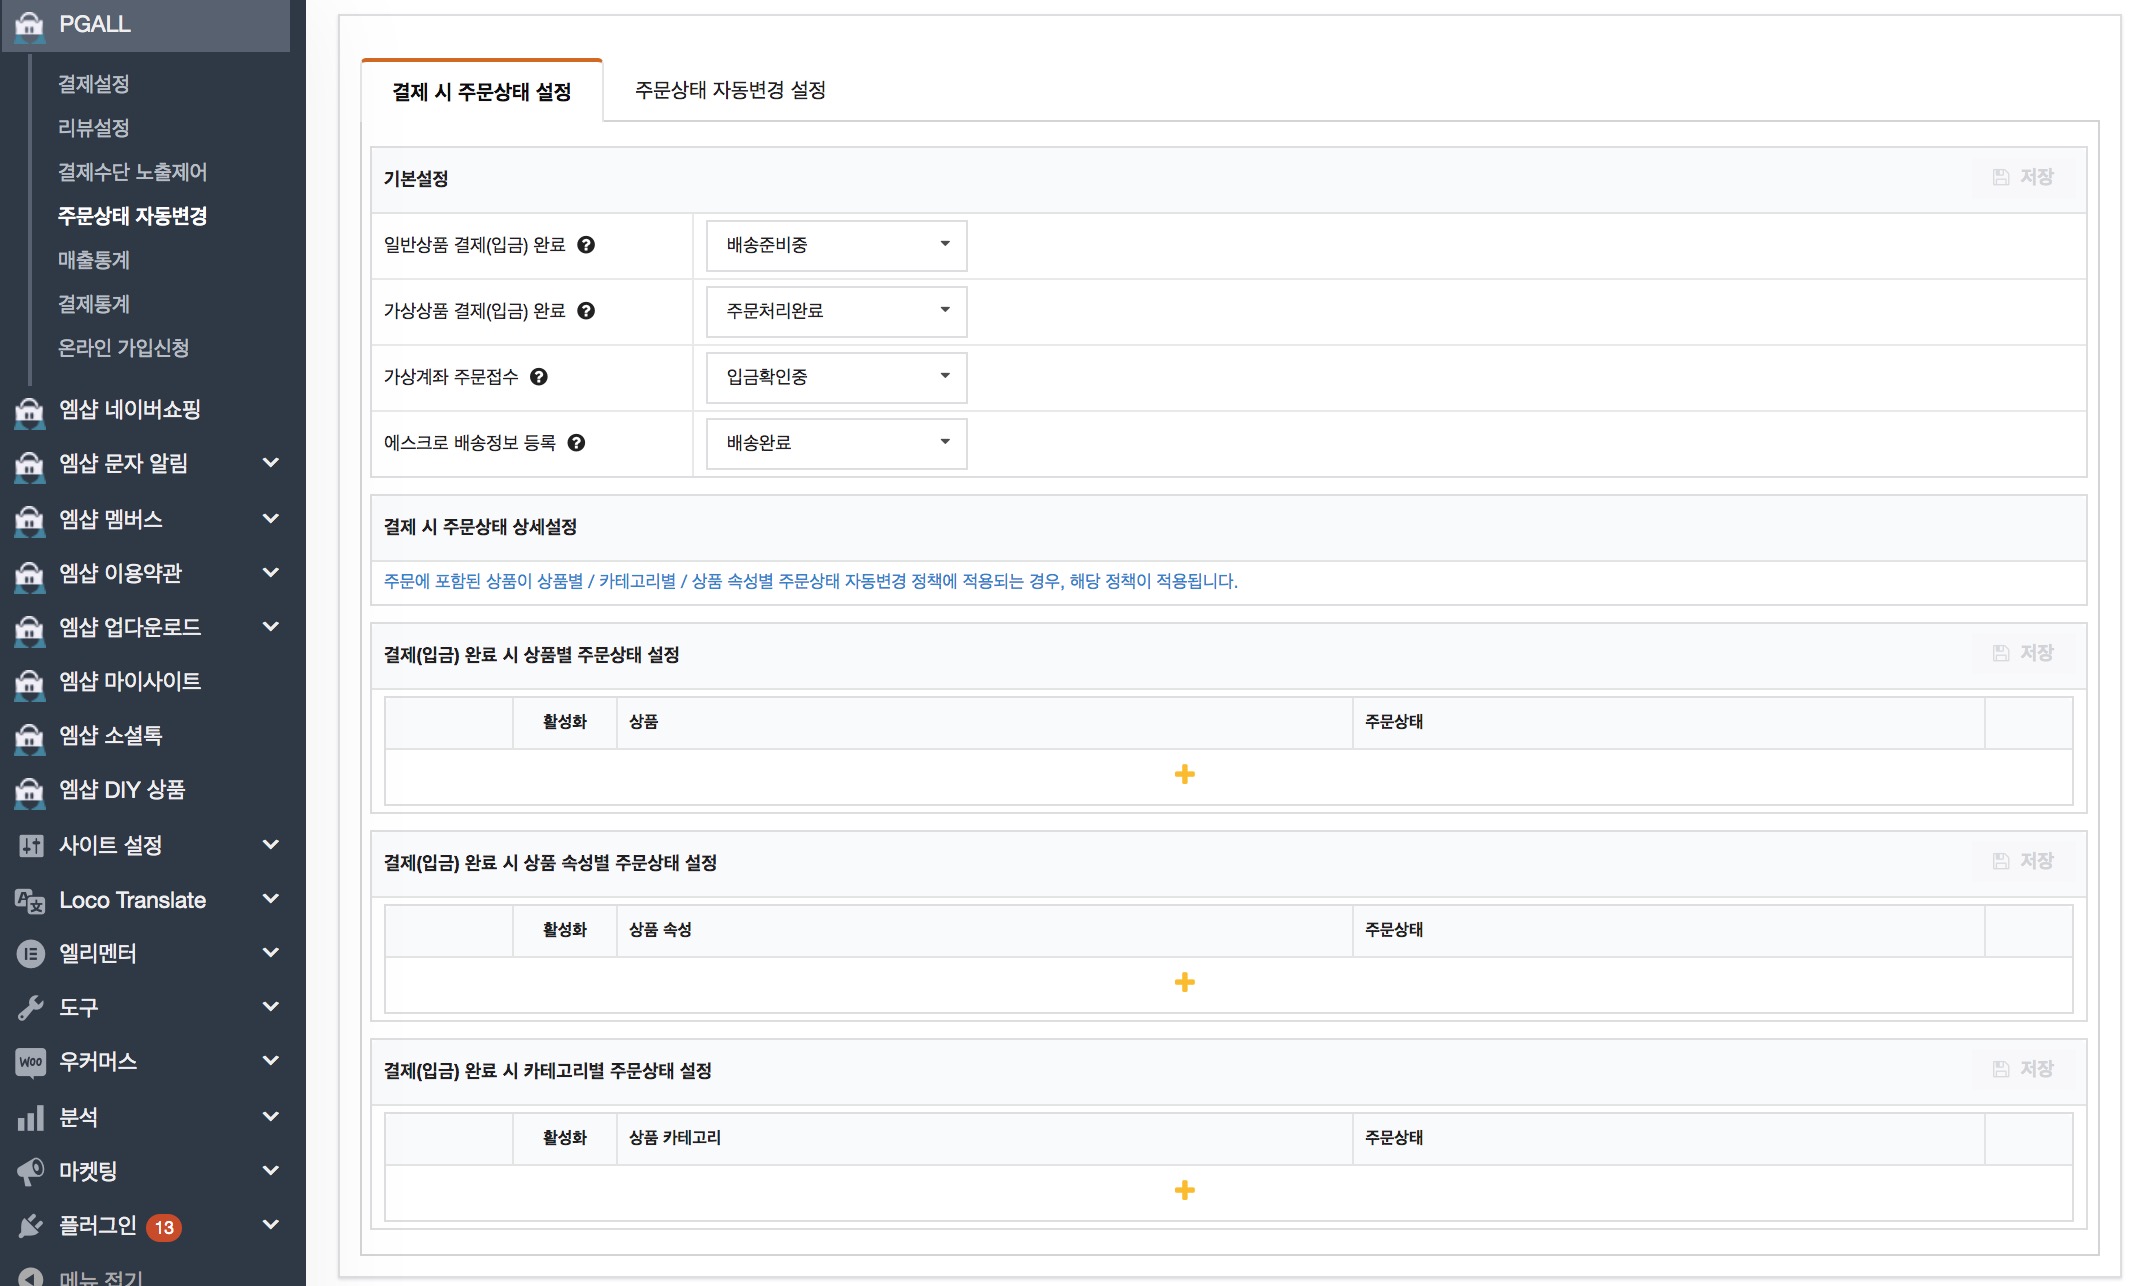Switch to 주문상태 자동변경 설정 tab
Image resolution: width=2146 pixels, height=1286 pixels.
(730, 90)
